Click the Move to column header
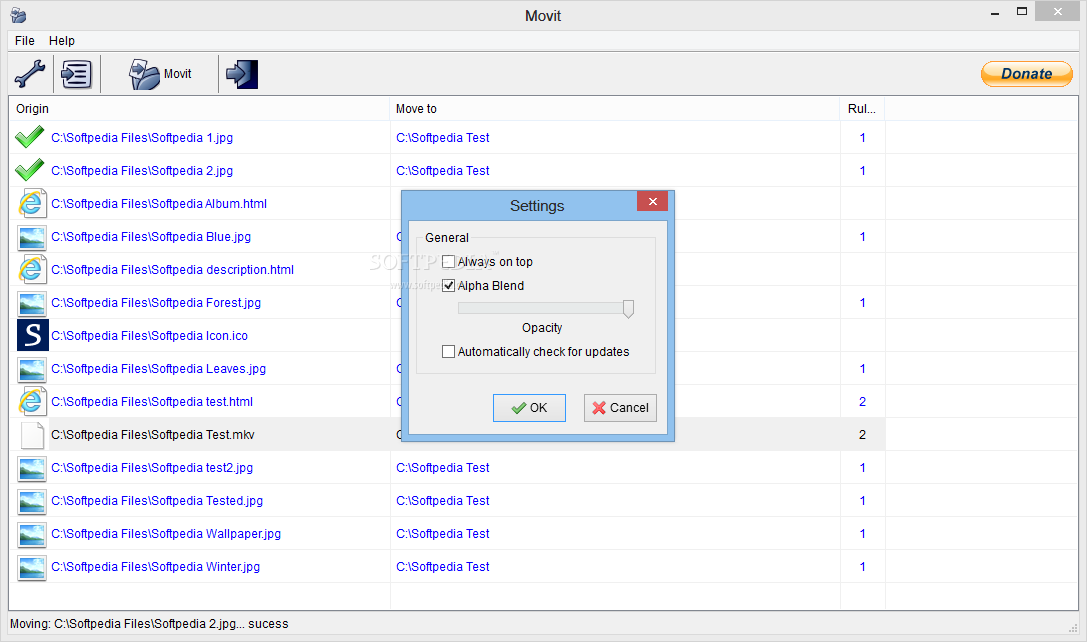Viewport: 1087px width, 642px height. click(615, 109)
